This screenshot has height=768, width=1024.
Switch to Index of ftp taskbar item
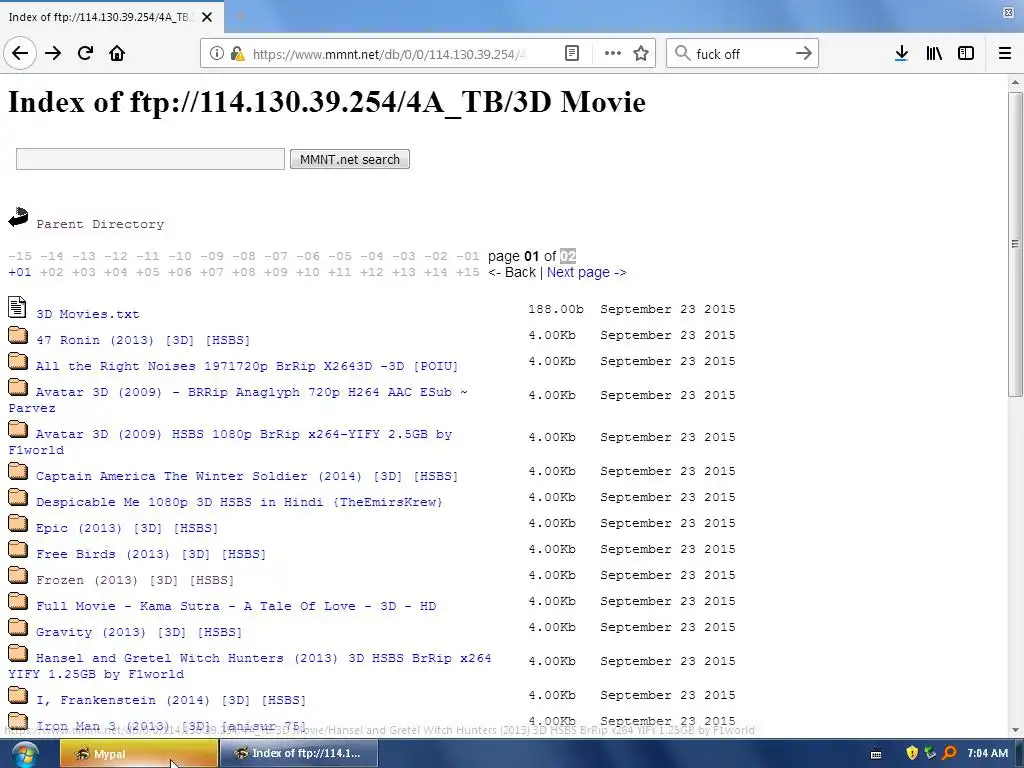click(x=298, y=754)
